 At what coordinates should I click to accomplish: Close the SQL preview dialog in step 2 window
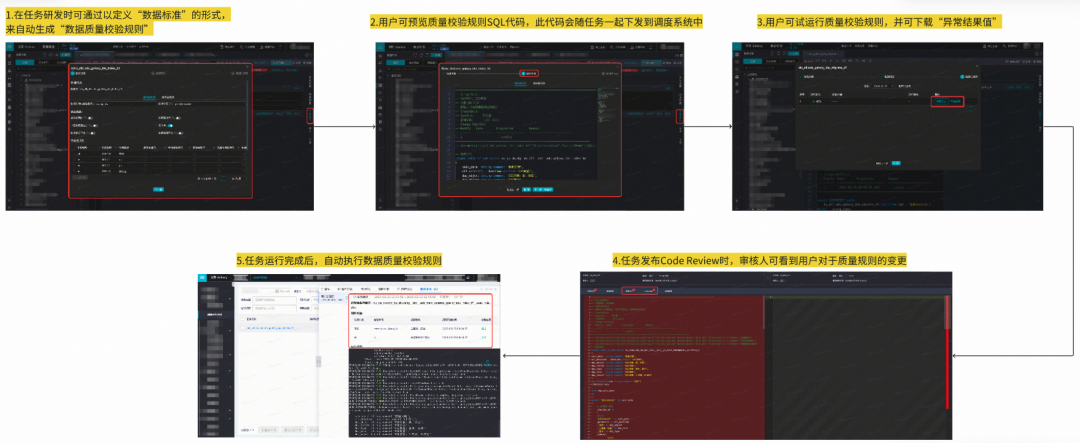tap(617, 68)
